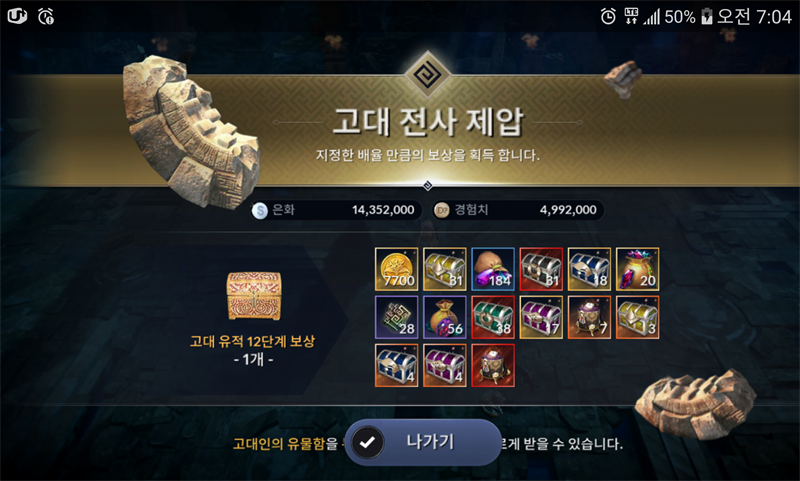The width and height of the screenshot is (800, 481).
Task: Select the yellow chest reward showing 3
Action: click(637, 317)
